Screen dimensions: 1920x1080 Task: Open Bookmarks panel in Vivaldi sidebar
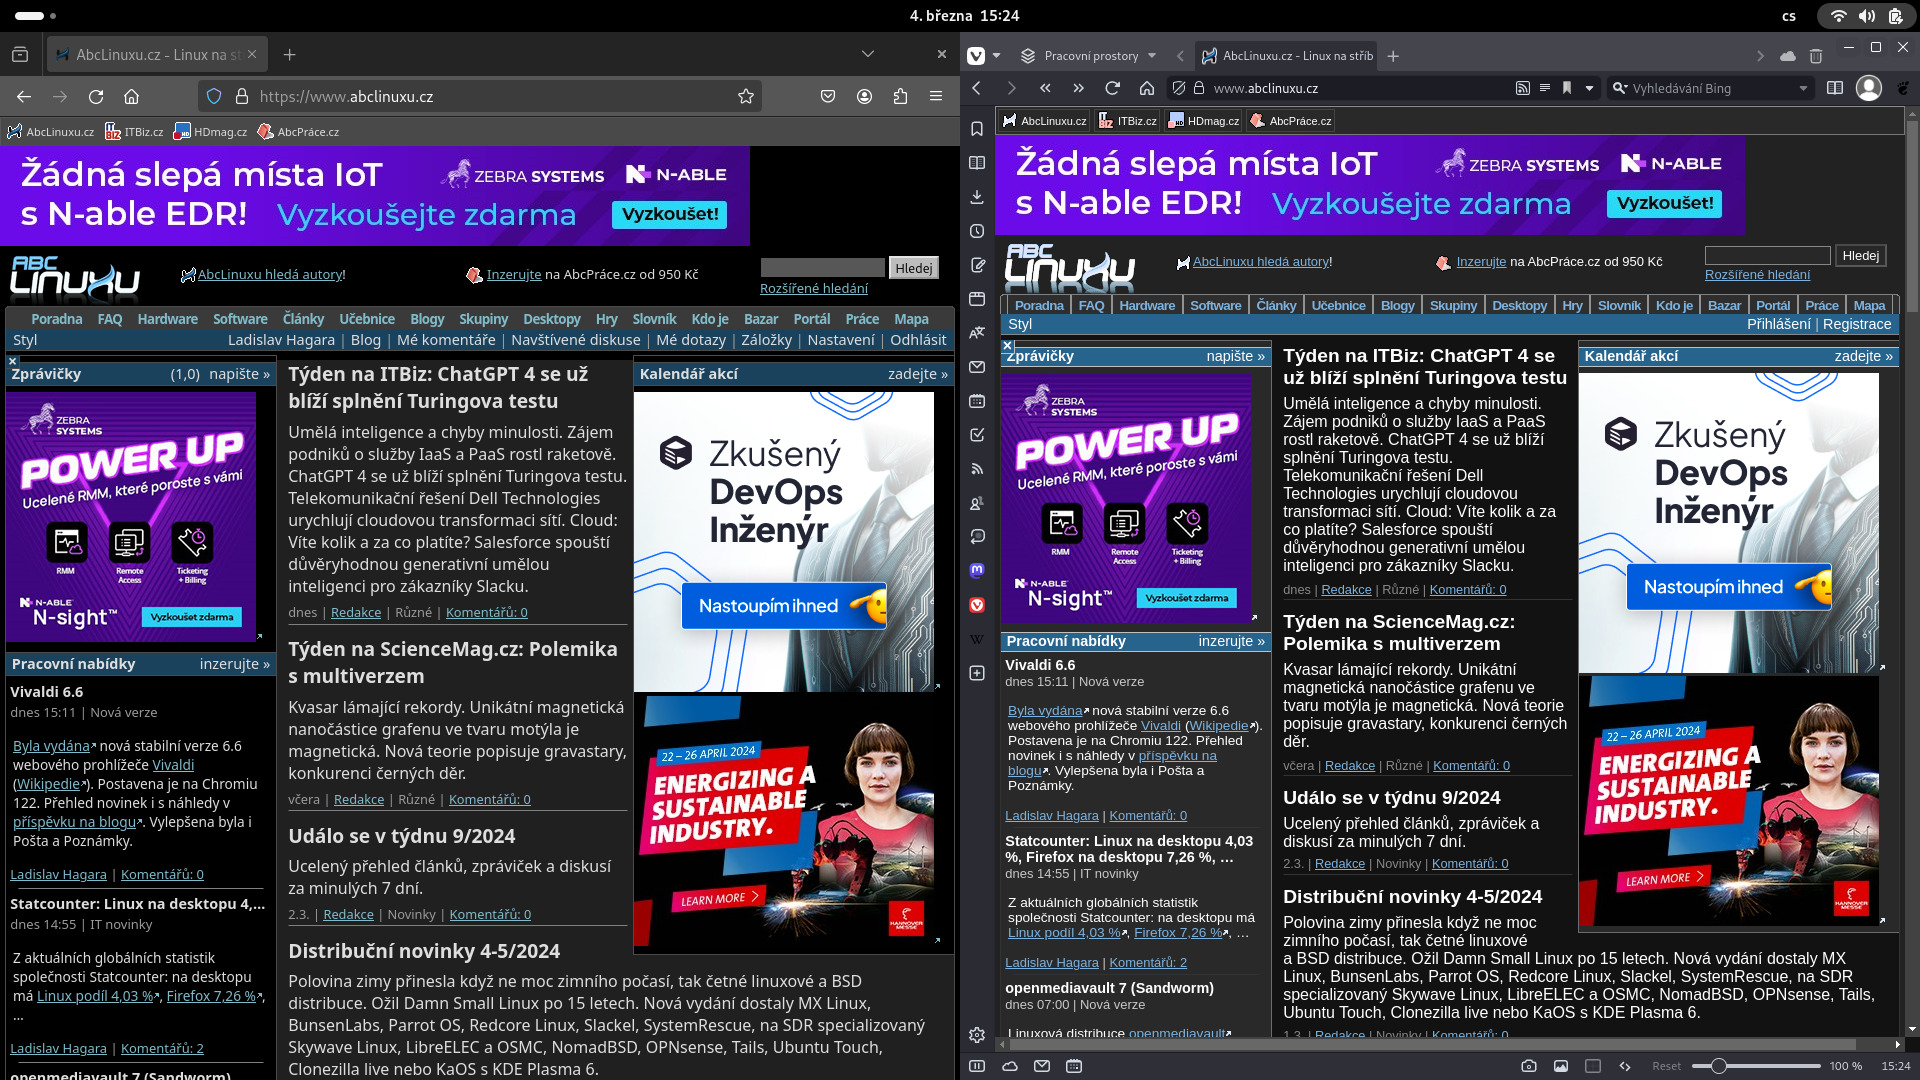tap(977, 129)
